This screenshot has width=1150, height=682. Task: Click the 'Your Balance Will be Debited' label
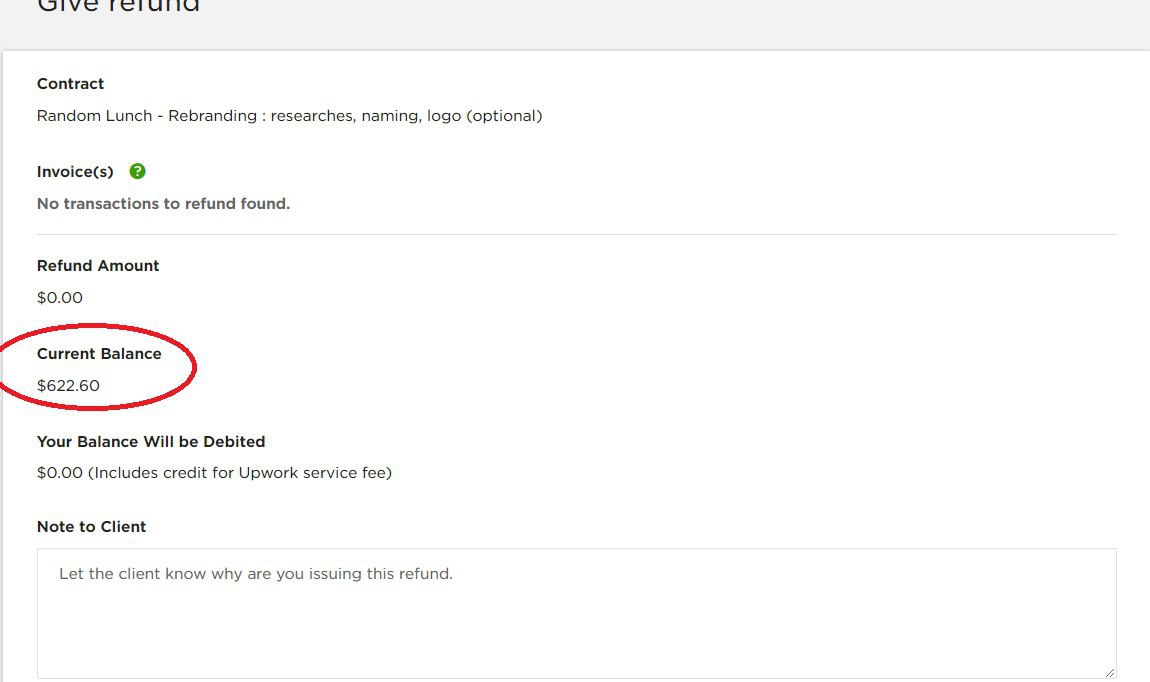(151, 442)
